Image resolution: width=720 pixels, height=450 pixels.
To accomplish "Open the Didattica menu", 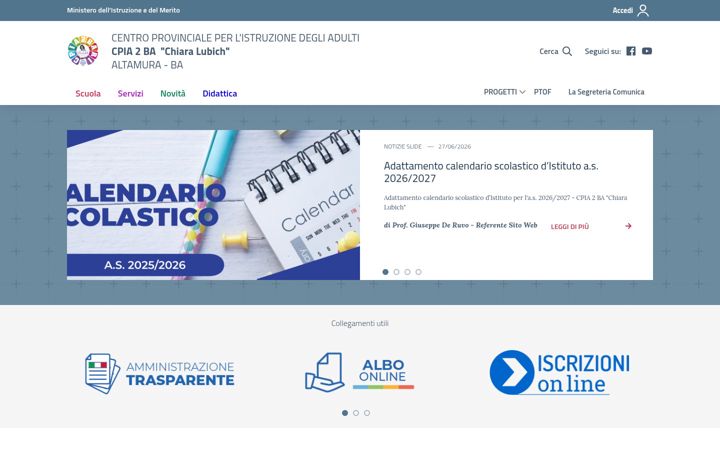I will coord(219,93).
